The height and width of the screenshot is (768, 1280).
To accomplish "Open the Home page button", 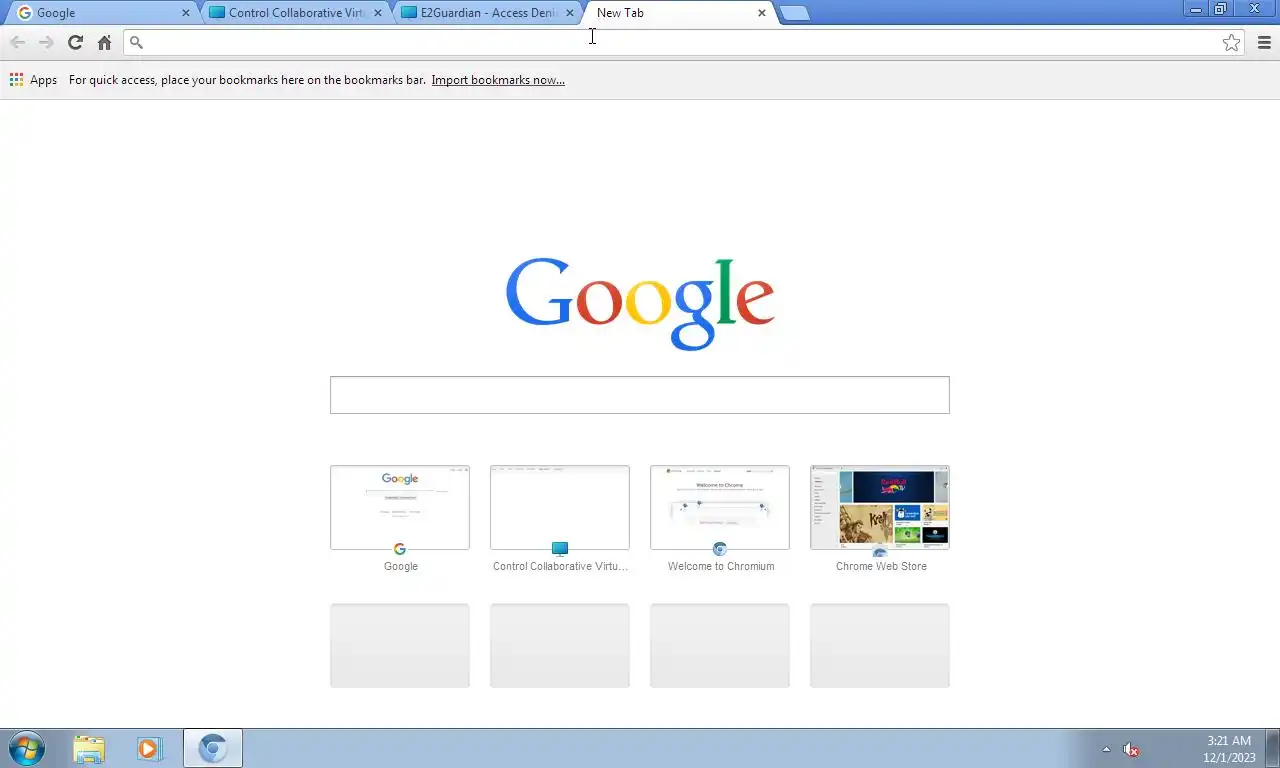I will (104, 42).
